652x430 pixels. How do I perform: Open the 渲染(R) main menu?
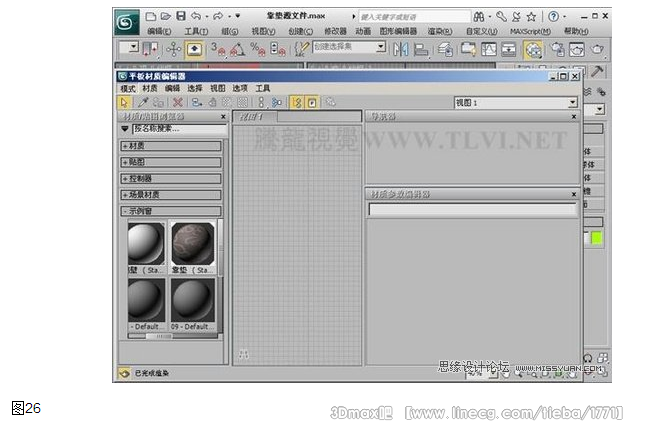[440, 31]
